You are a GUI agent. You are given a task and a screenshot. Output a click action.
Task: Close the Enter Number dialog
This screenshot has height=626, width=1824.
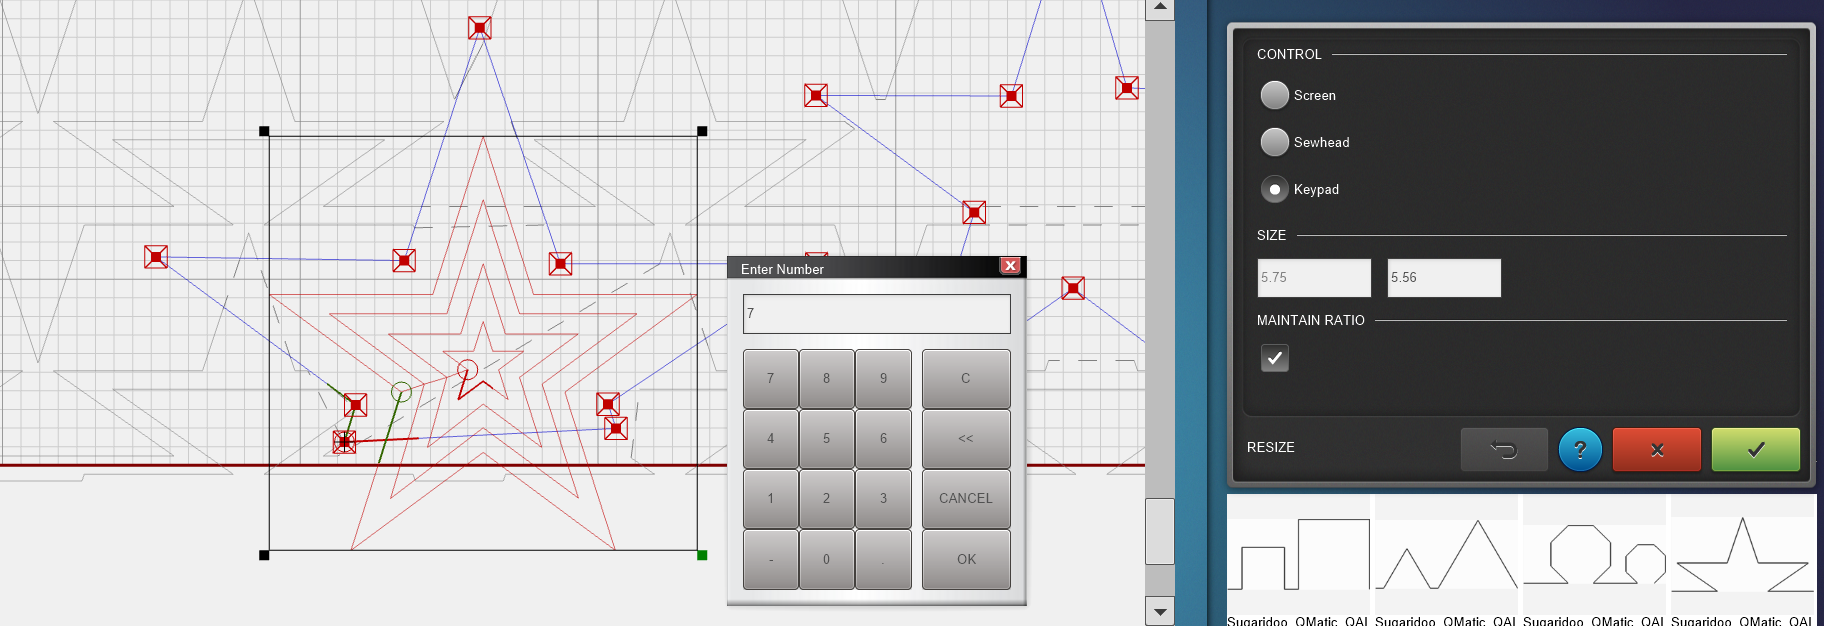1010,266
